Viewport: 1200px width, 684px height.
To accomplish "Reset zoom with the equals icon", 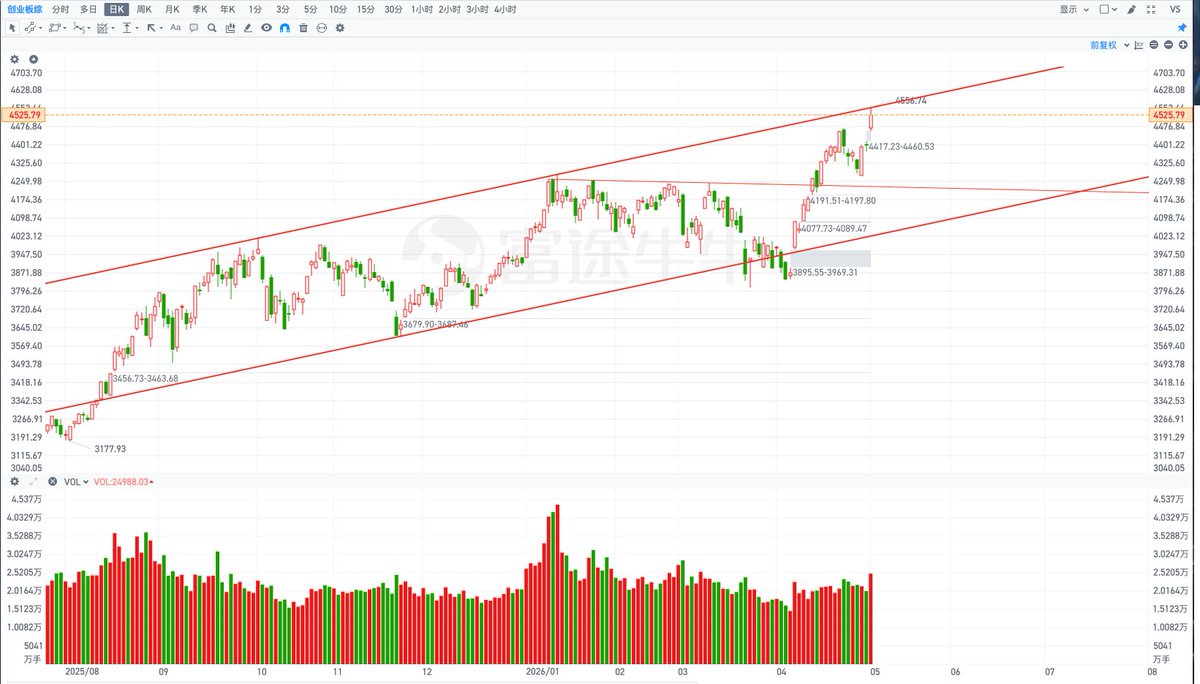I will tap(1154, 45).
